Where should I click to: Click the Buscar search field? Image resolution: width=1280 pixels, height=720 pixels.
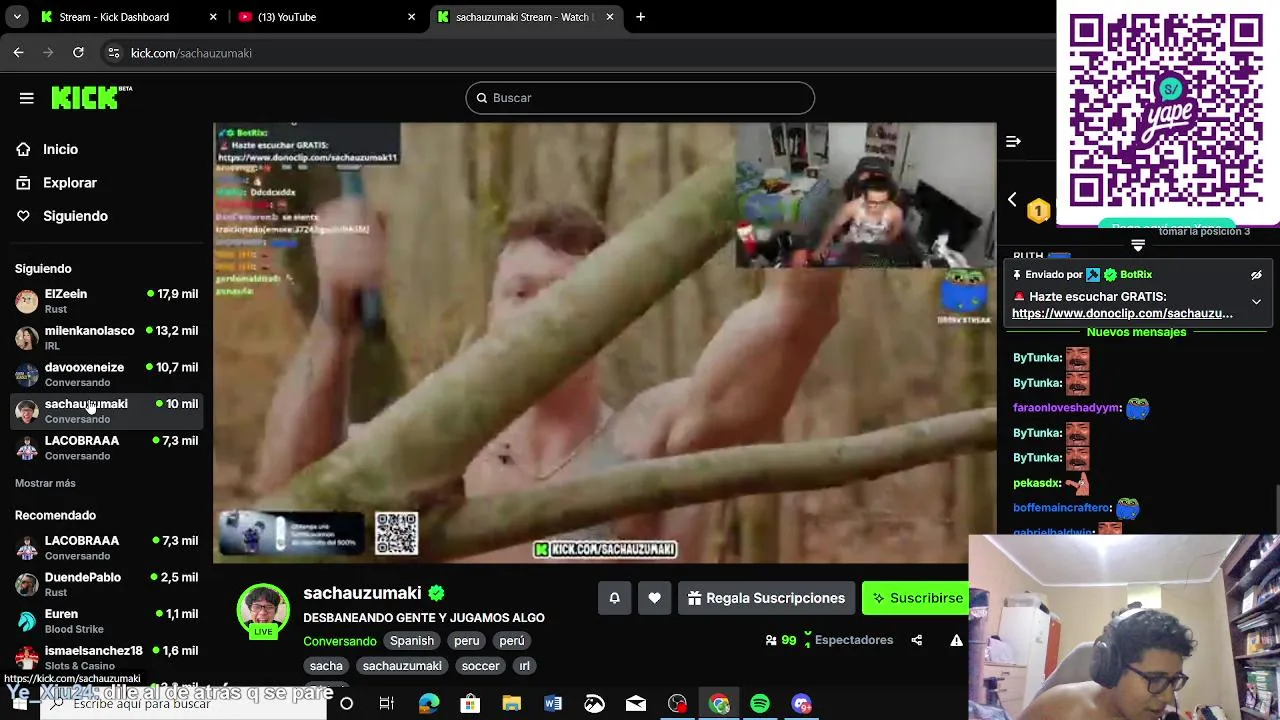click(640, 98)
